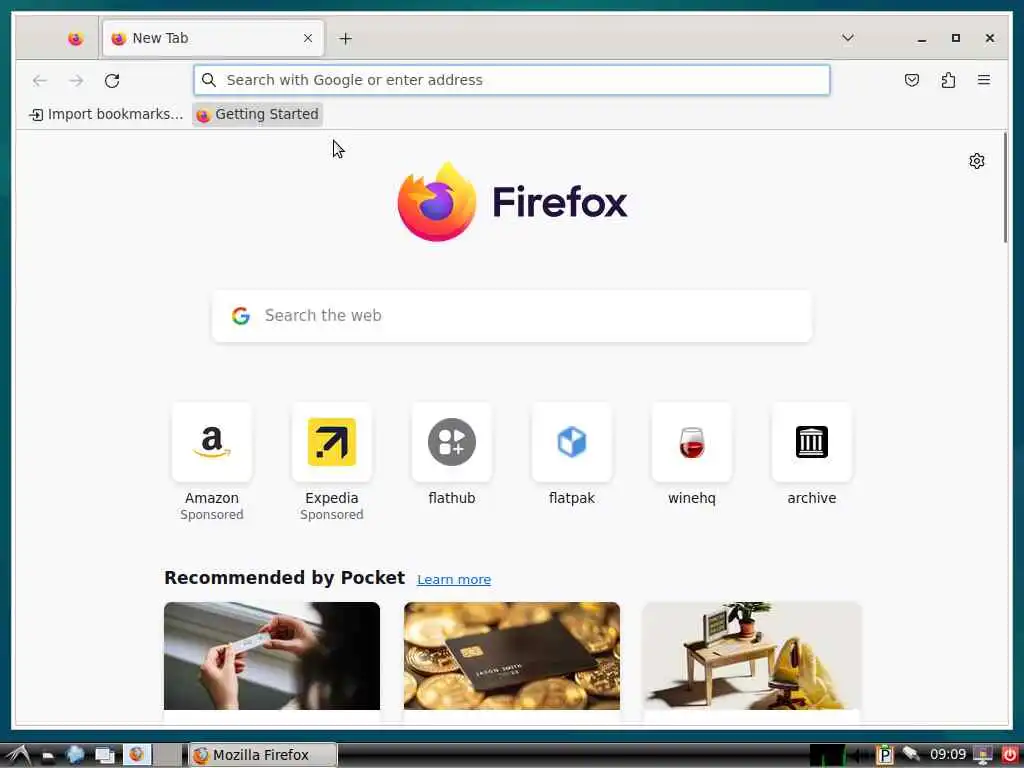Viewport: 1024px width, 768px height.
Task: Click the Learn more link beside Pocket heading
Action: 454,579
